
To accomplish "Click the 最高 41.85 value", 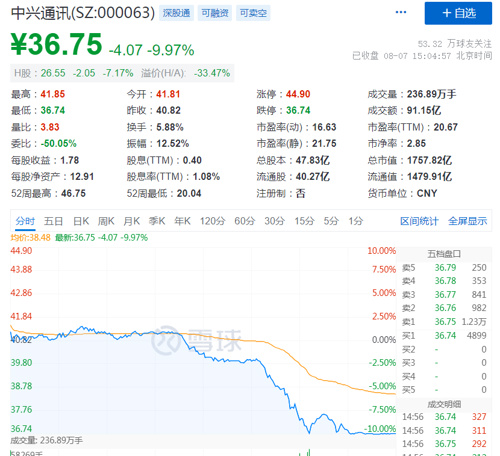I will click(53, 94).
